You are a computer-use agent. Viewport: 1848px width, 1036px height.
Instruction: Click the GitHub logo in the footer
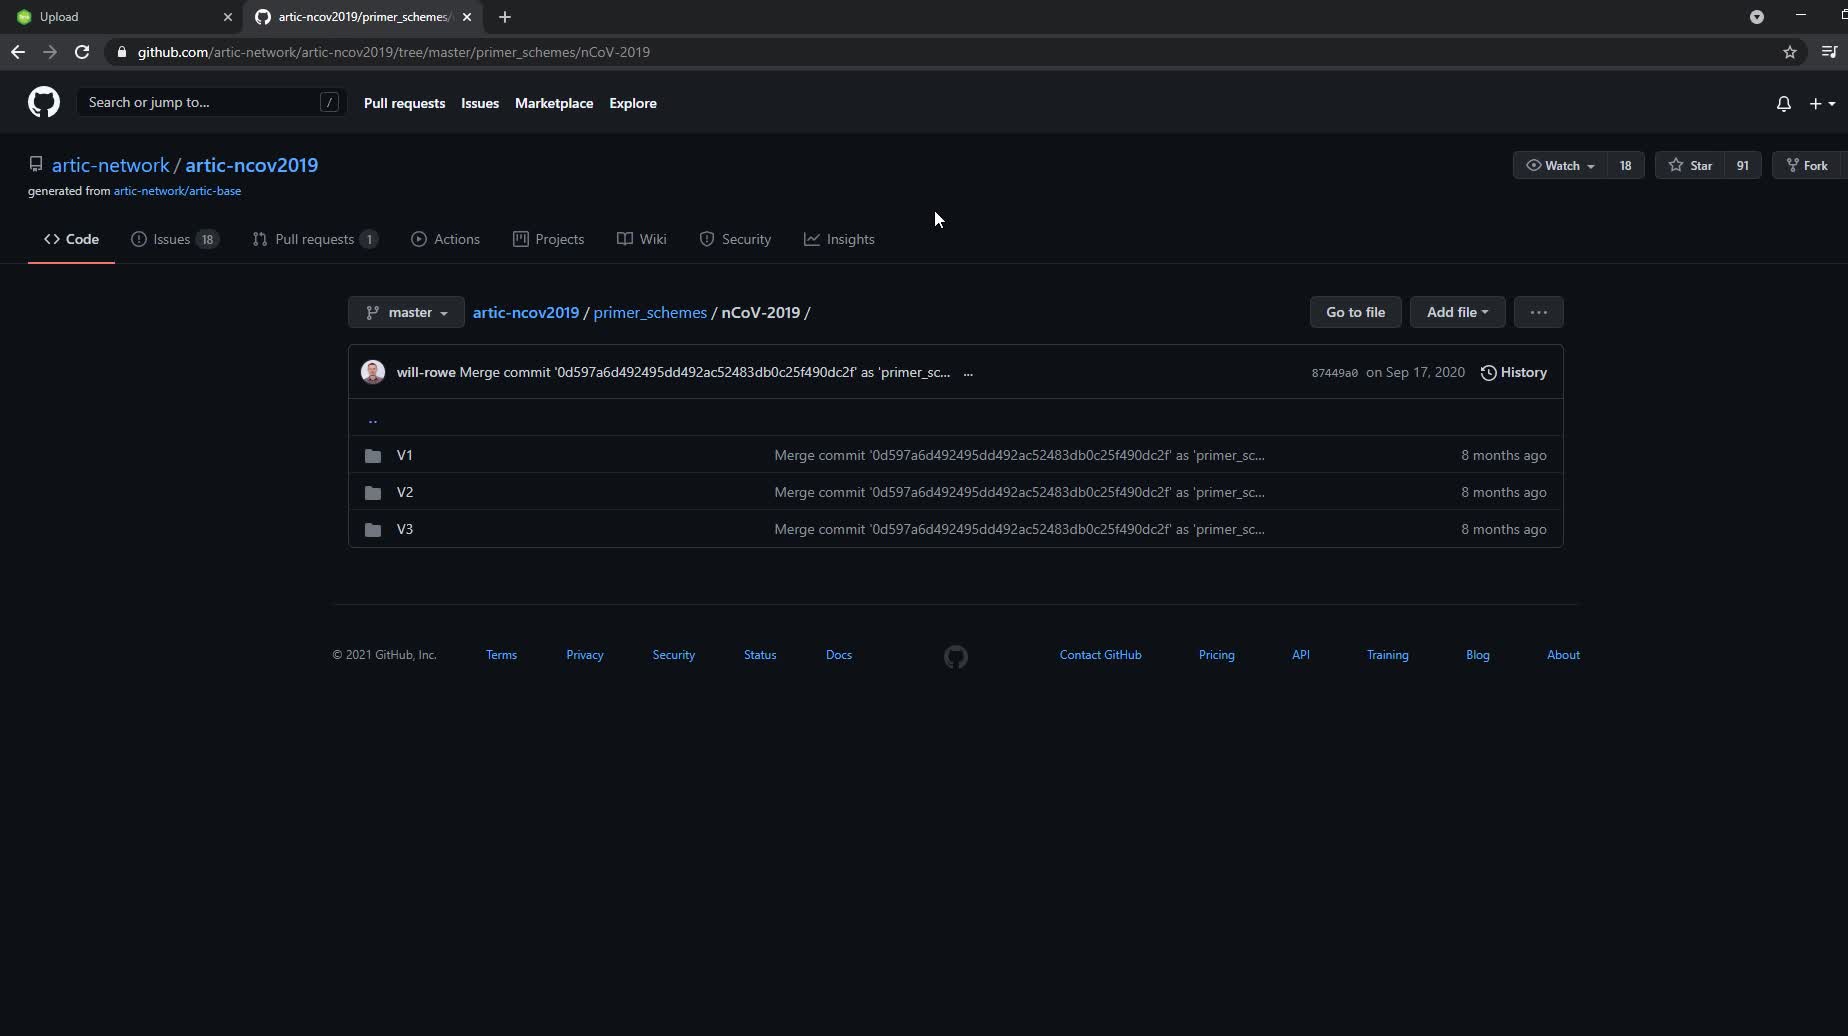[955, 656]
